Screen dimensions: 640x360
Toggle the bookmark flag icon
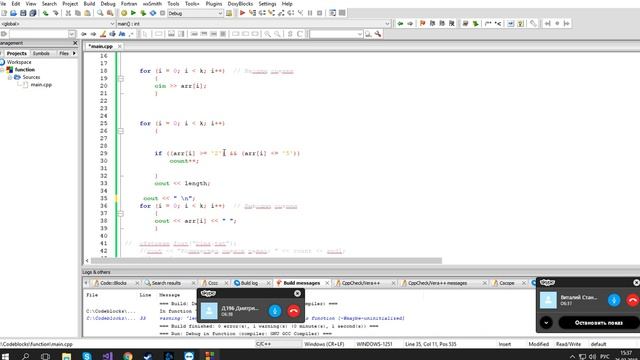click(x=422, y=24)
